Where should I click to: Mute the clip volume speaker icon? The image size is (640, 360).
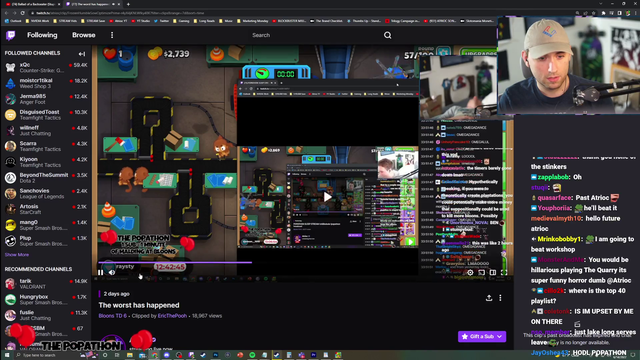click(111, 272)
